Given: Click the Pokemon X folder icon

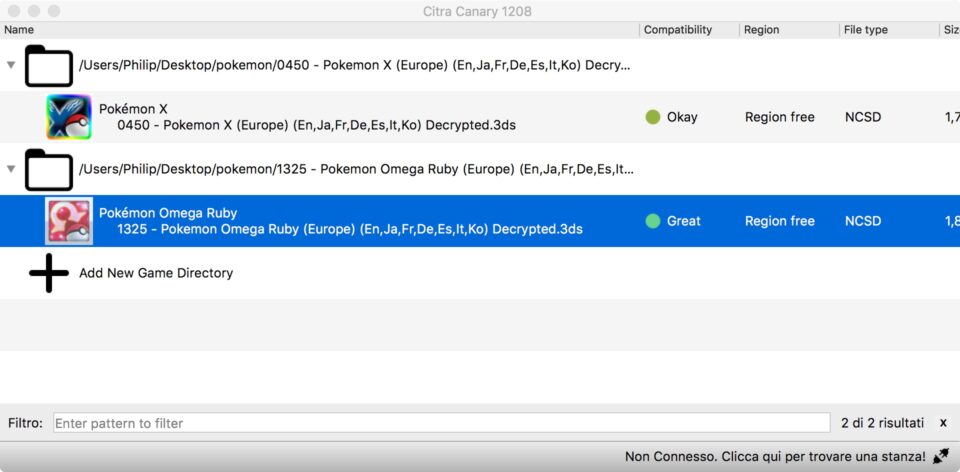Looking at the screenshot, I should 49,66.
